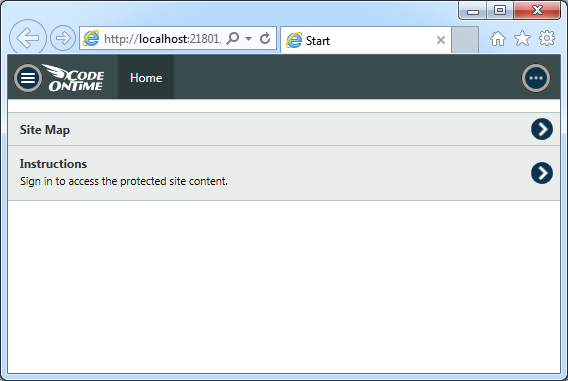Open browser Tools gear icon

547,38
